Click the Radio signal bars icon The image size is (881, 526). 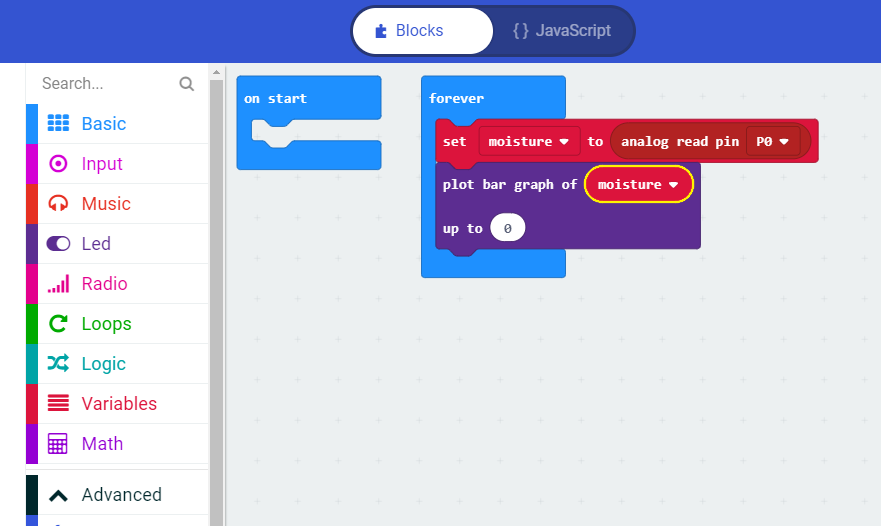[58, 284]
